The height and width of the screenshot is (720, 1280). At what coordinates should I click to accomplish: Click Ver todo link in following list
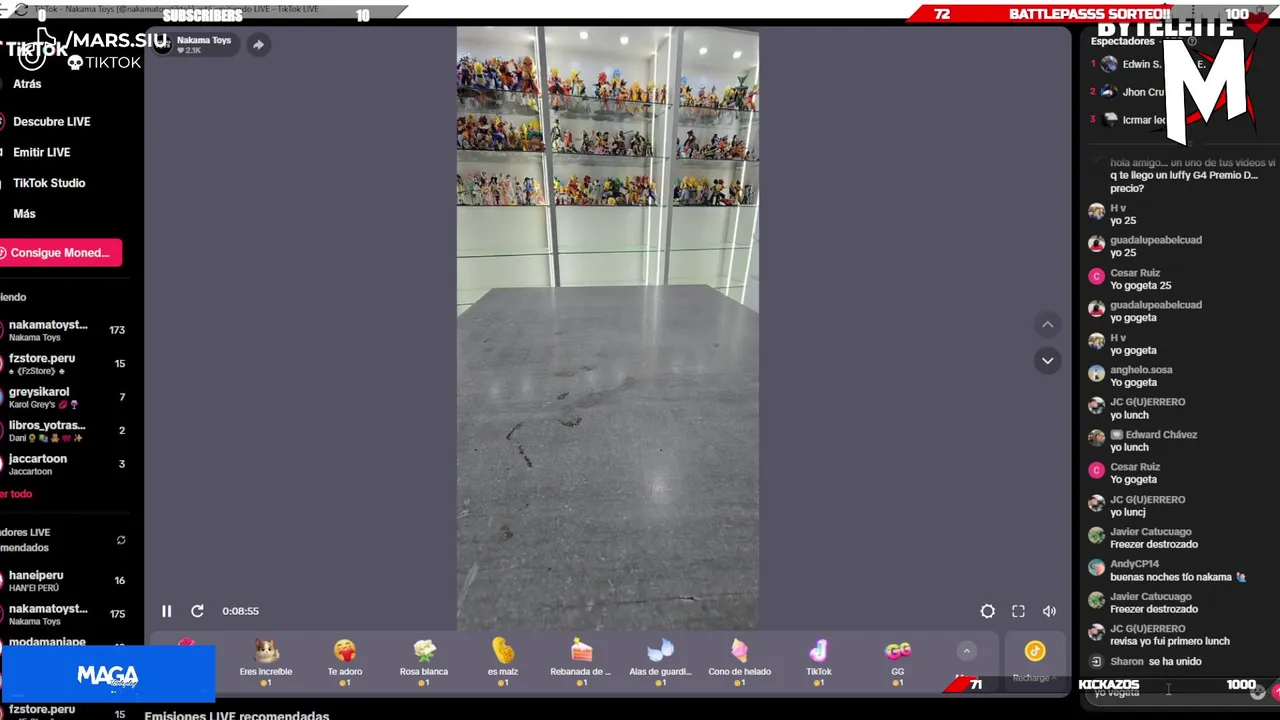16,494
